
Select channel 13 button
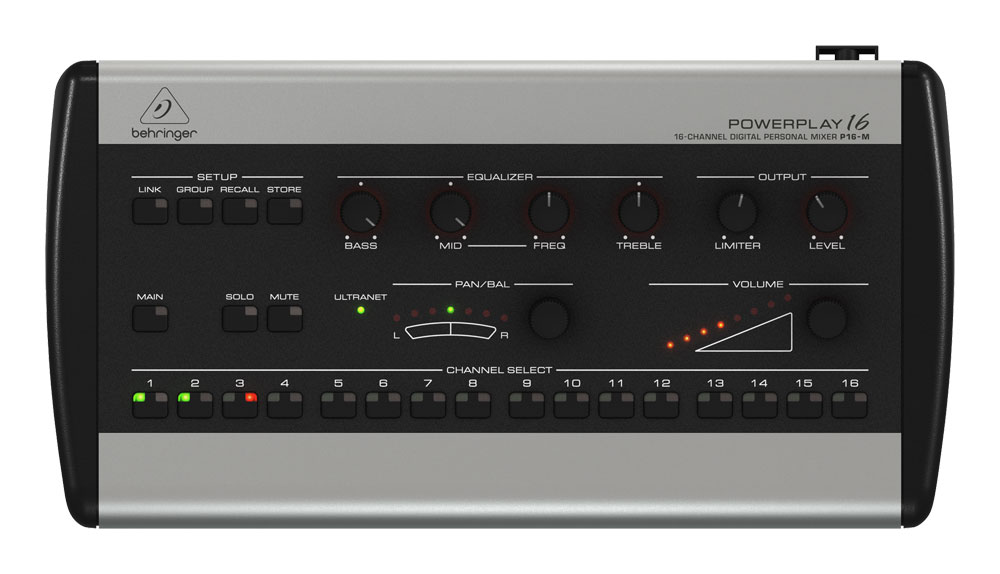[x=715, y=405]
